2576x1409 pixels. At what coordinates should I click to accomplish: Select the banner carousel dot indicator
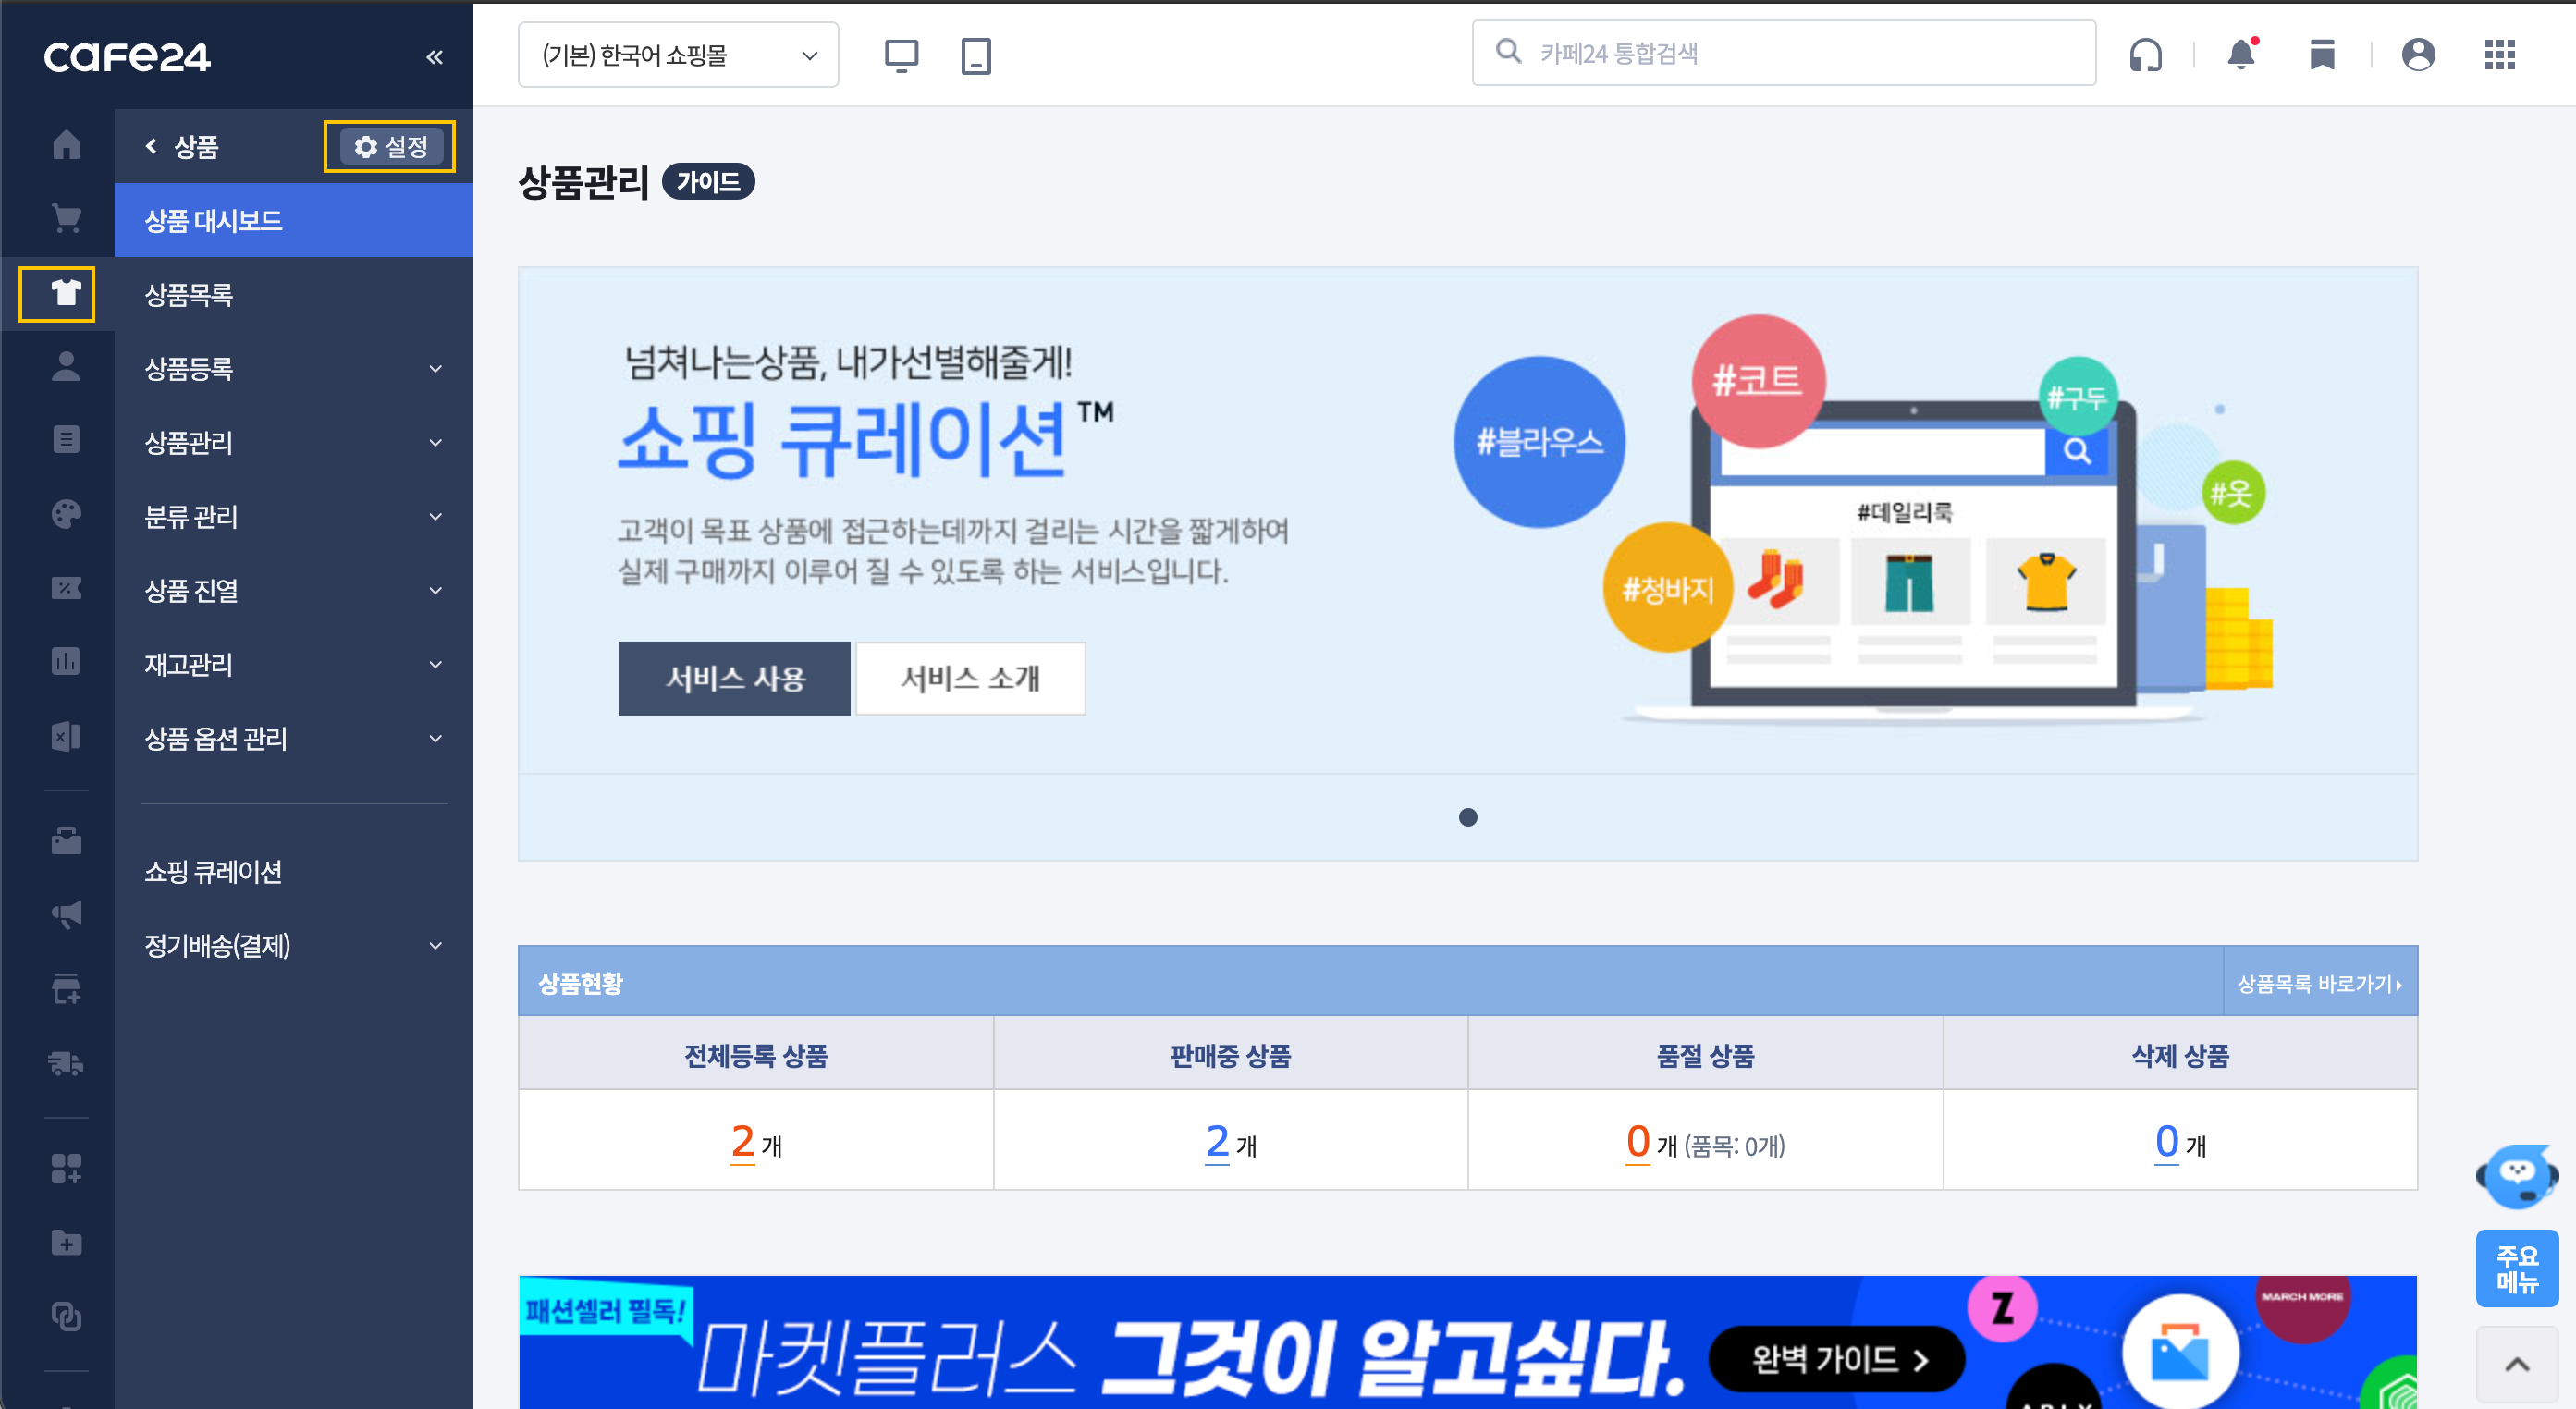[1467, 817]
